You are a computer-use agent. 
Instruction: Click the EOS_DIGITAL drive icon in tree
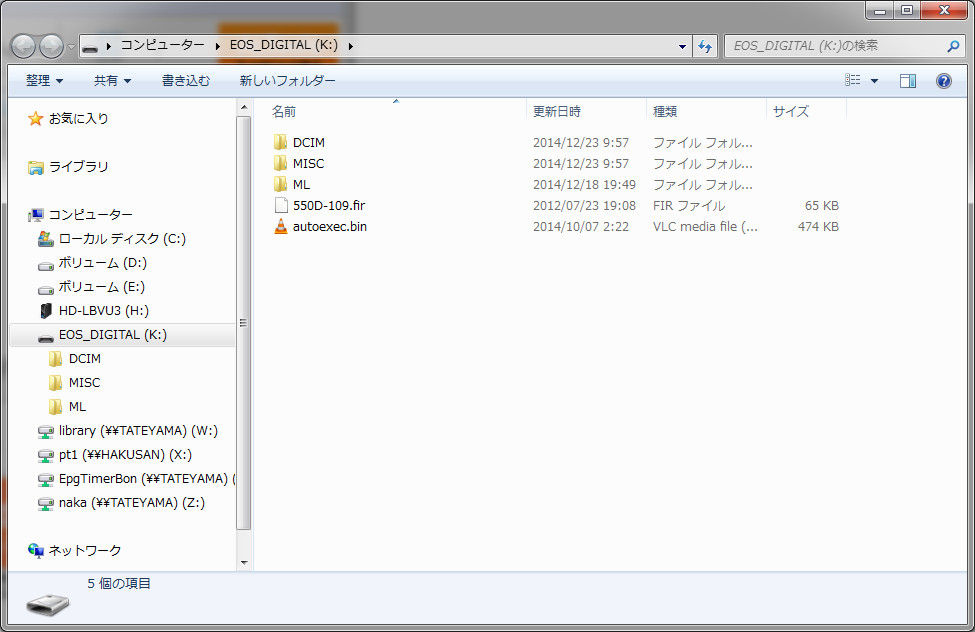[x=45, y=338]
